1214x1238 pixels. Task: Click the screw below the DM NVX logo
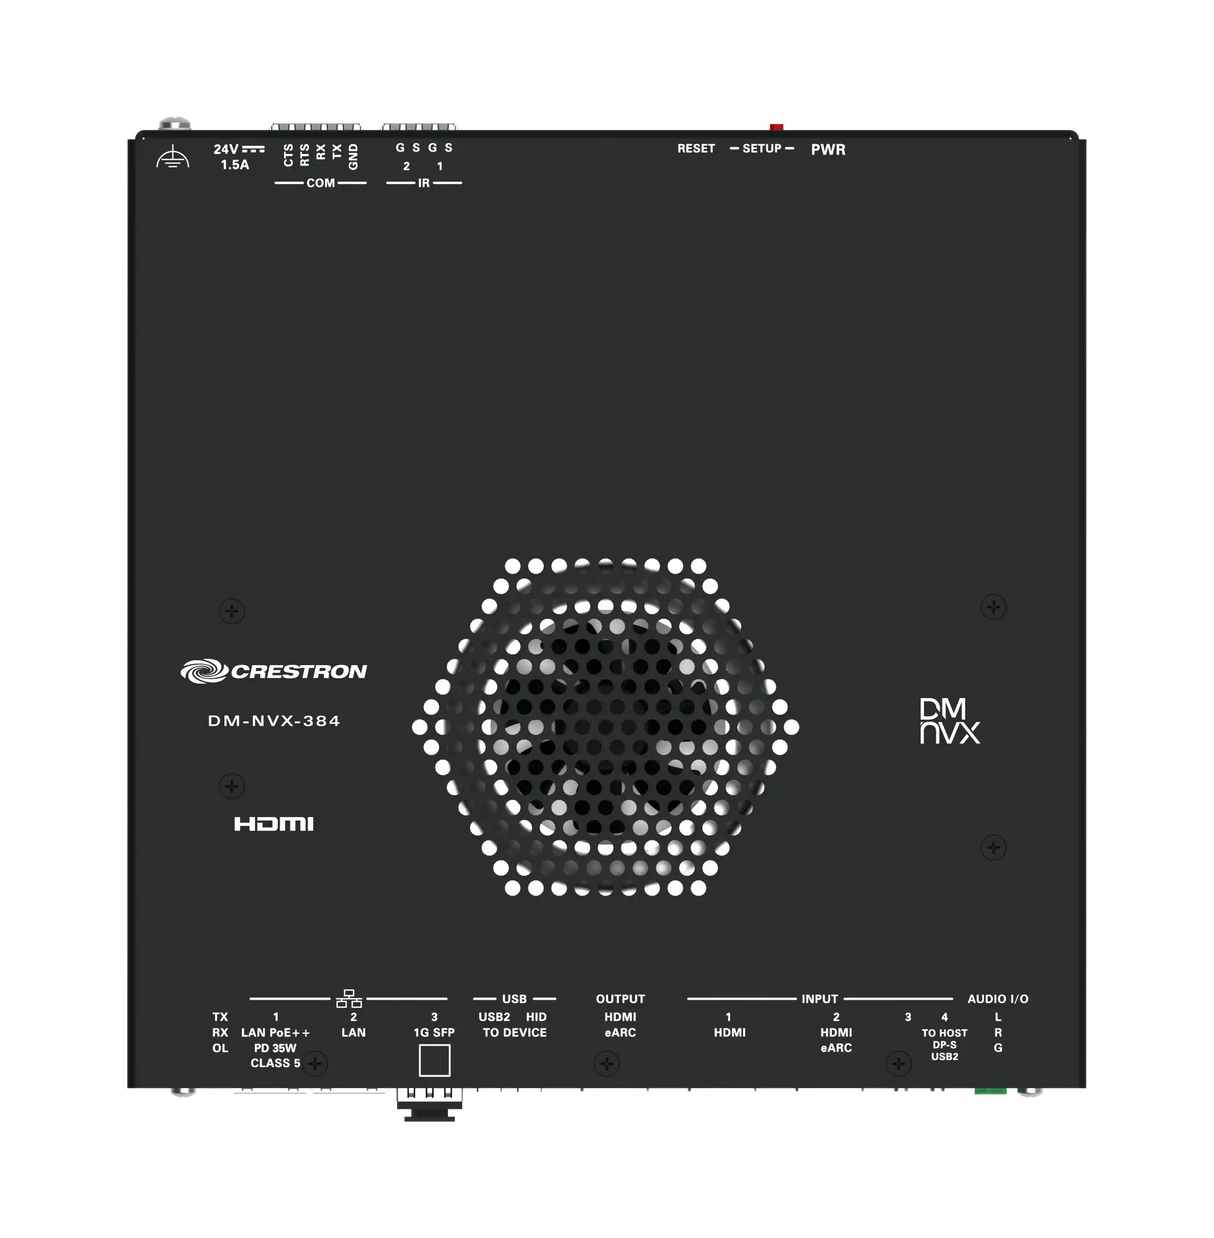992,847
